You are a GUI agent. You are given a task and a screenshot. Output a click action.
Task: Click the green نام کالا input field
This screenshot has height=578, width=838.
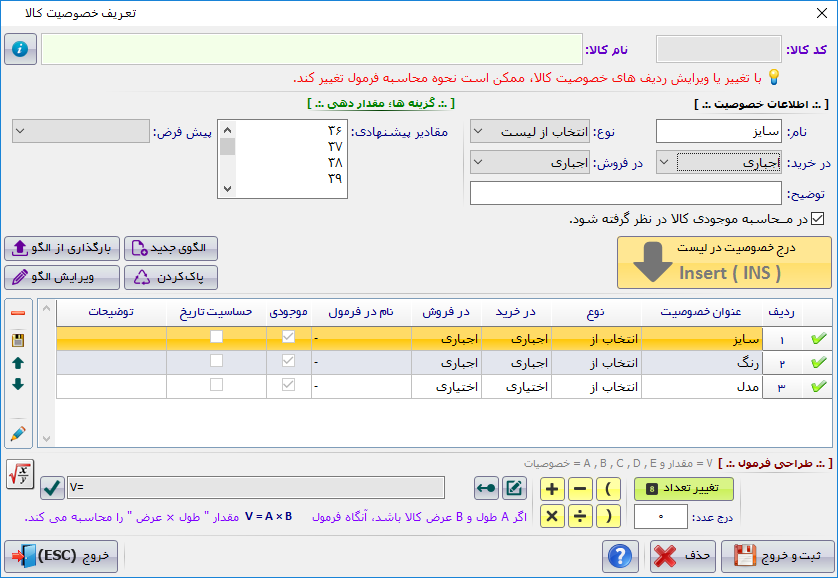click(312, 49)
